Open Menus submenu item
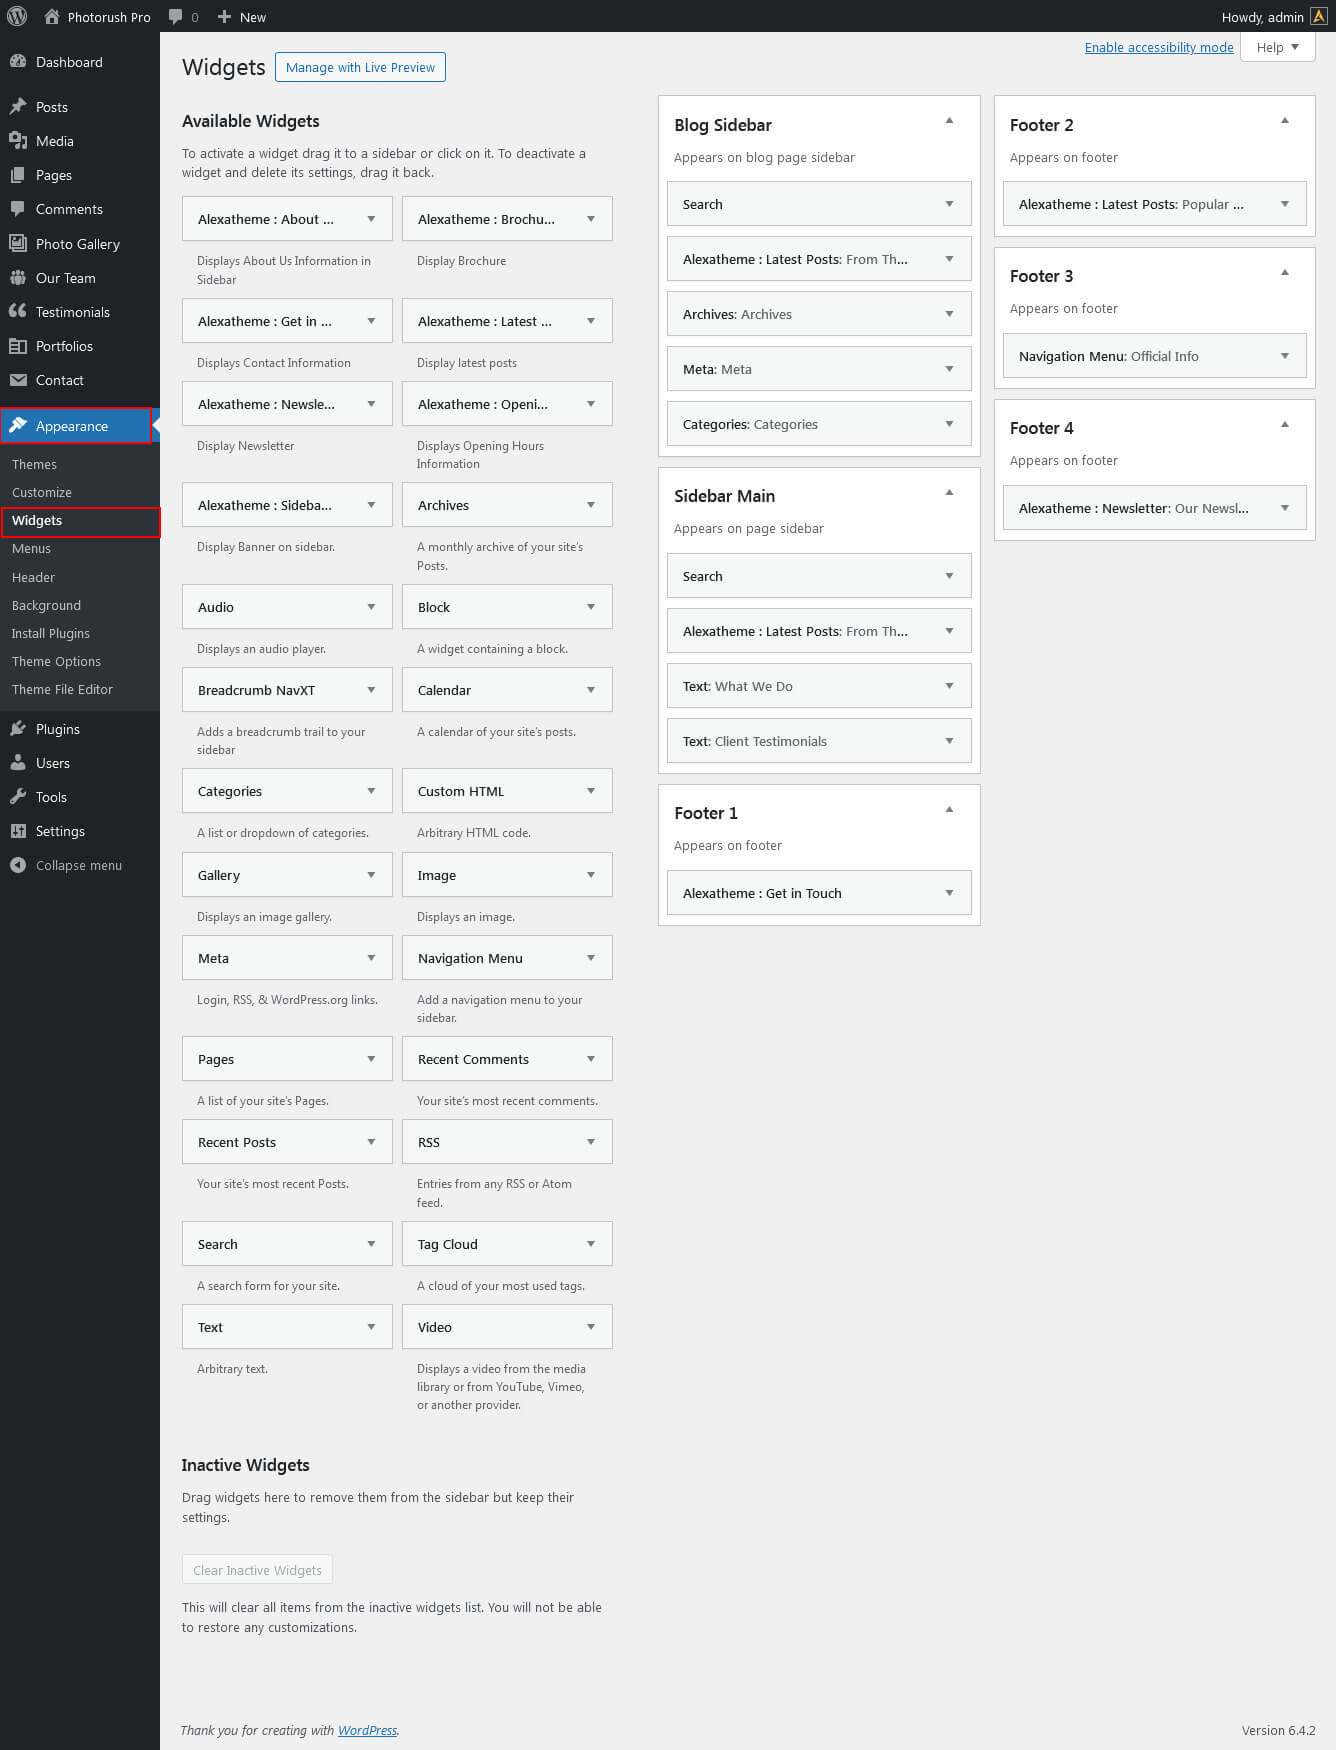Screen dimensions: 1336x1750 point(31,548)
